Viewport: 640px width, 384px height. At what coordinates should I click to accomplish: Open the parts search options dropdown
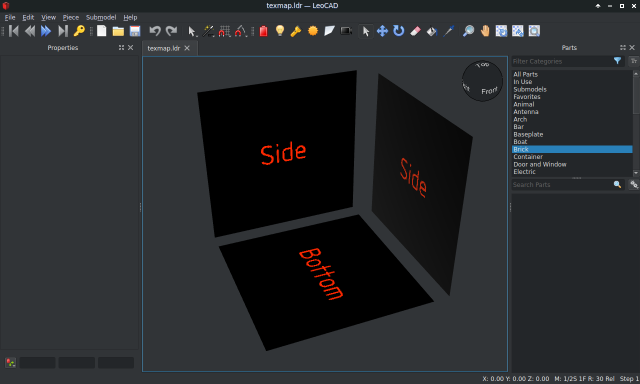[634, 184]
